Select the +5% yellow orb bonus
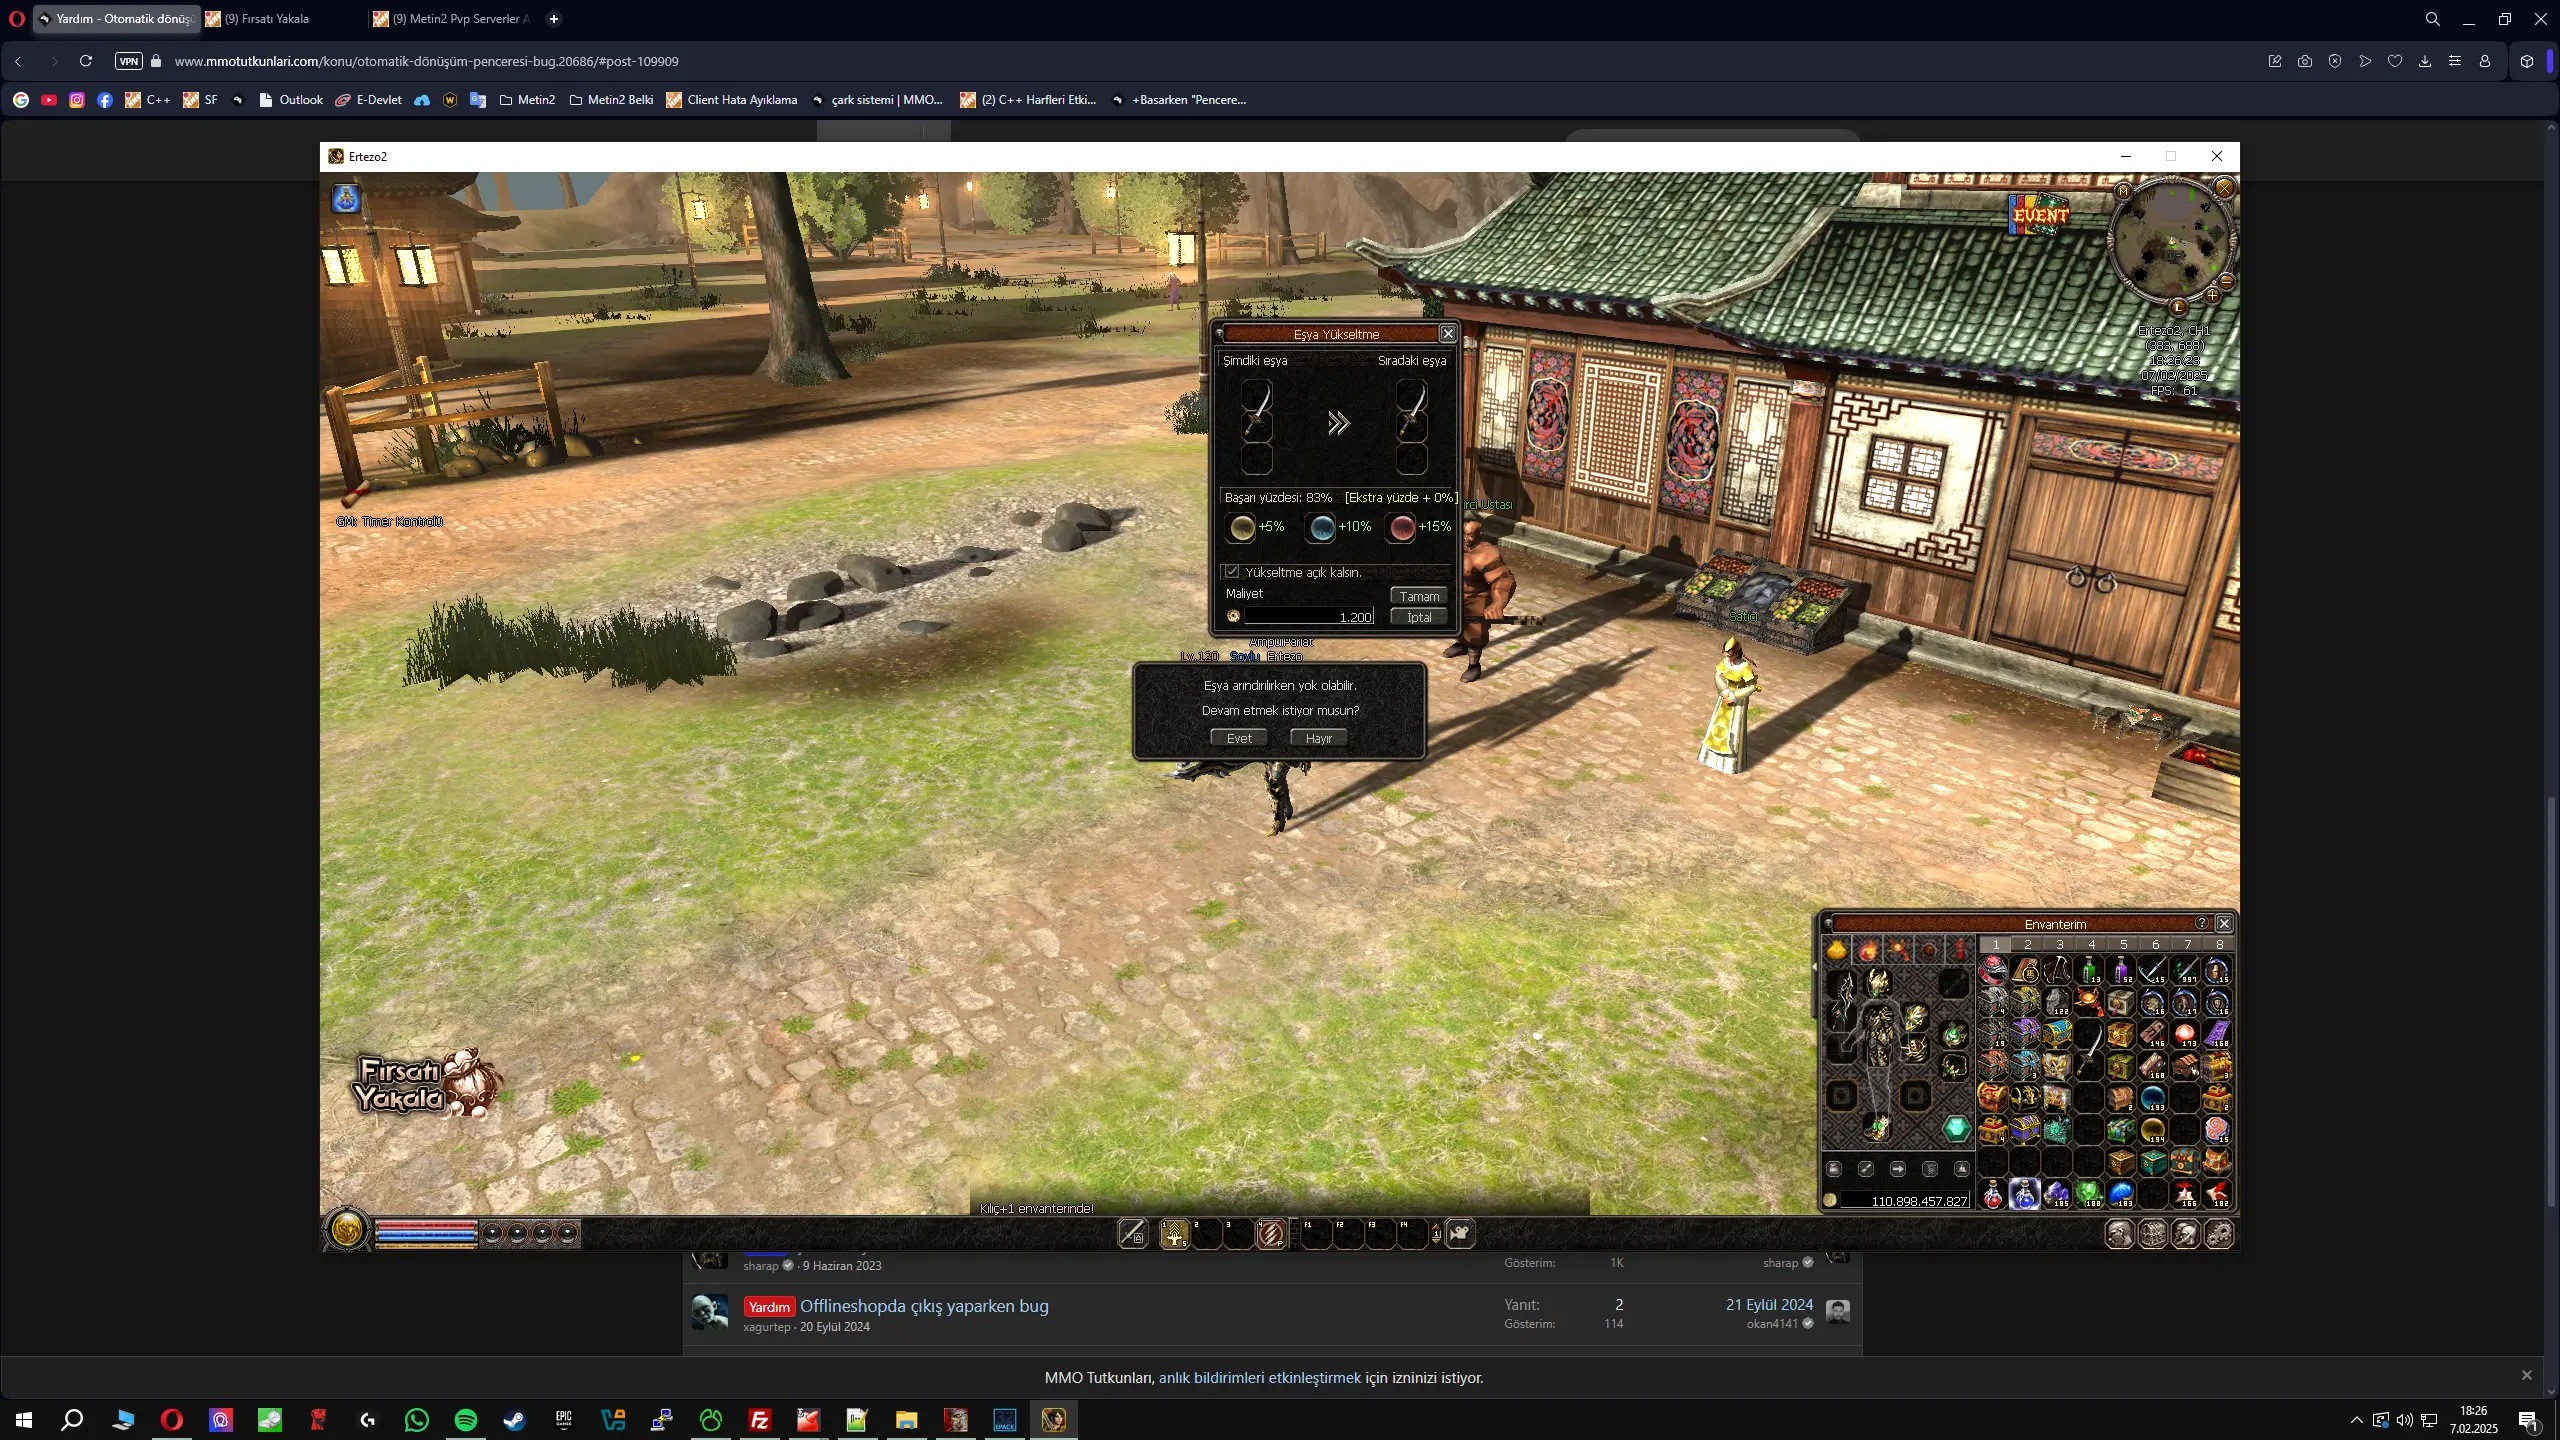Screen dimensions: 2560x1440 1242,527
